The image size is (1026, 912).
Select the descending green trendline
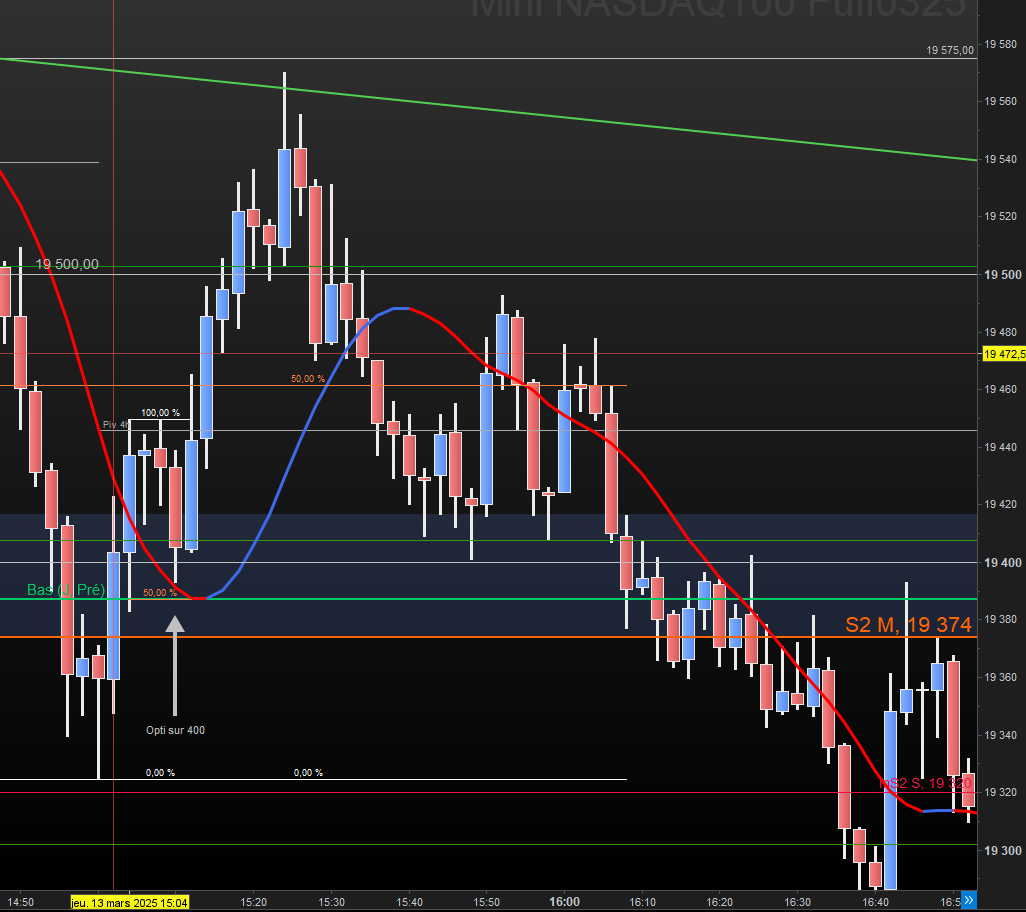489,109
